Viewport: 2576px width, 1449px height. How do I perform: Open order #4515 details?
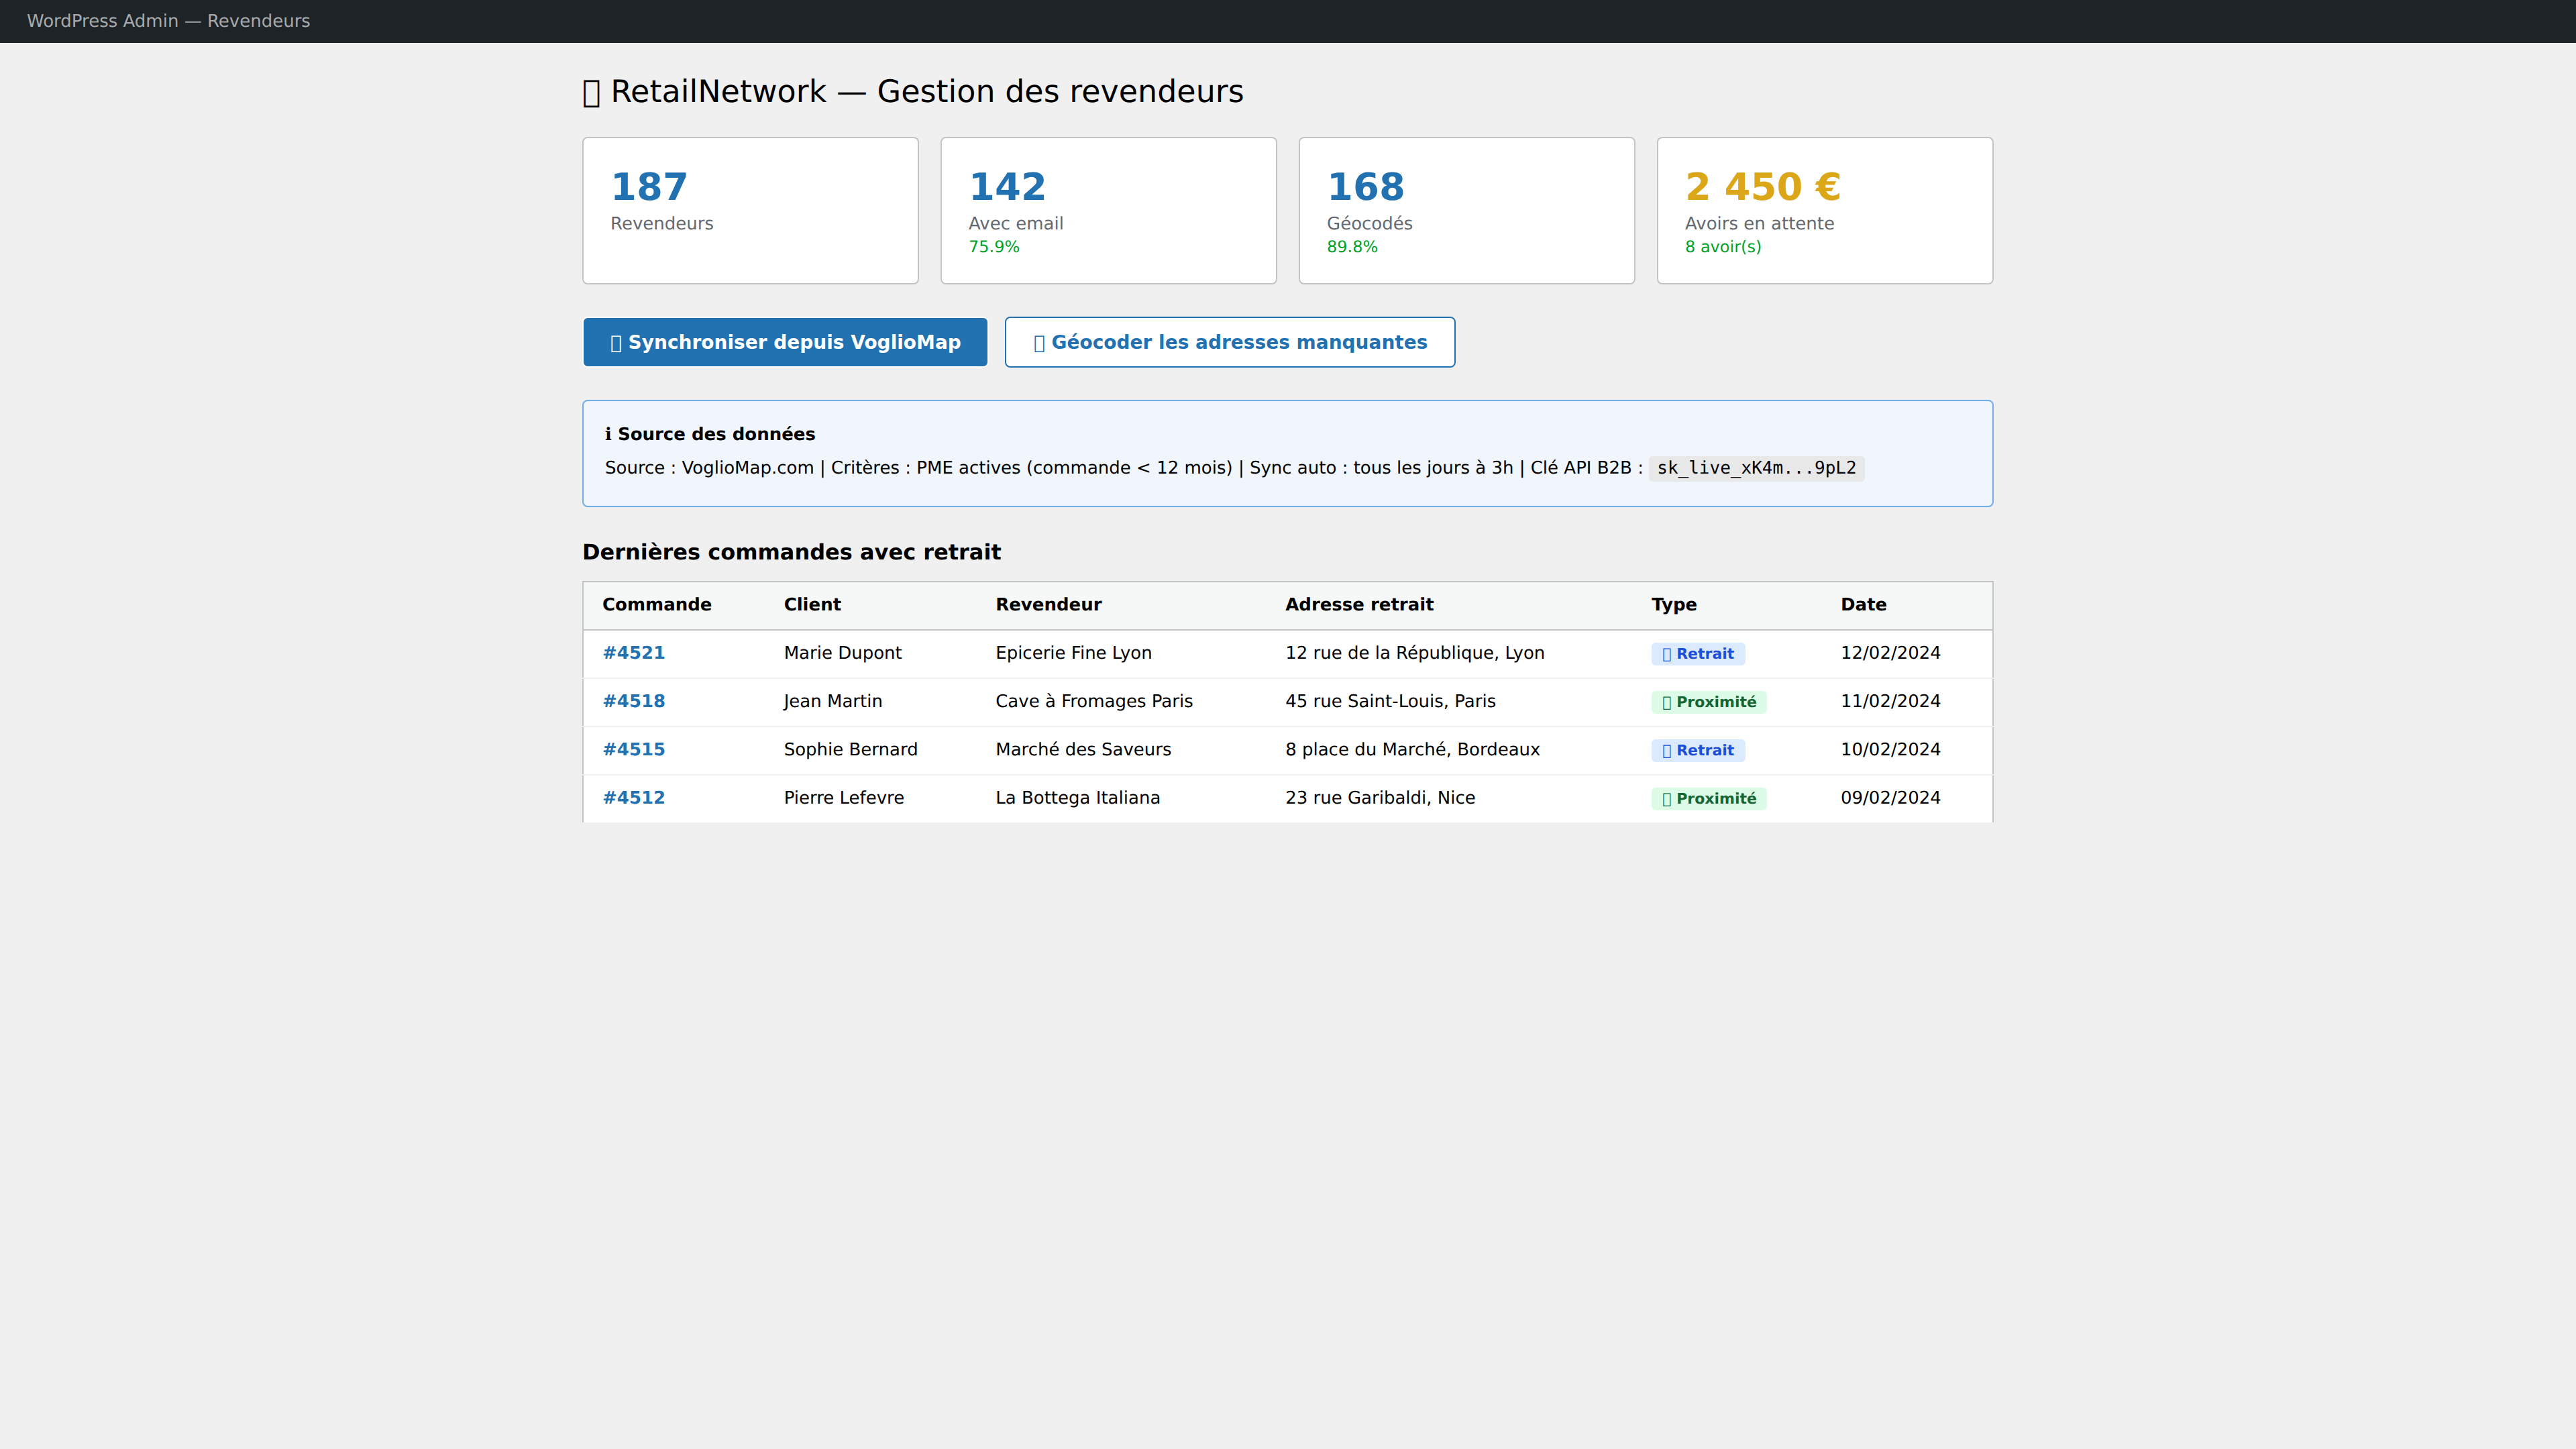(633, 748)
